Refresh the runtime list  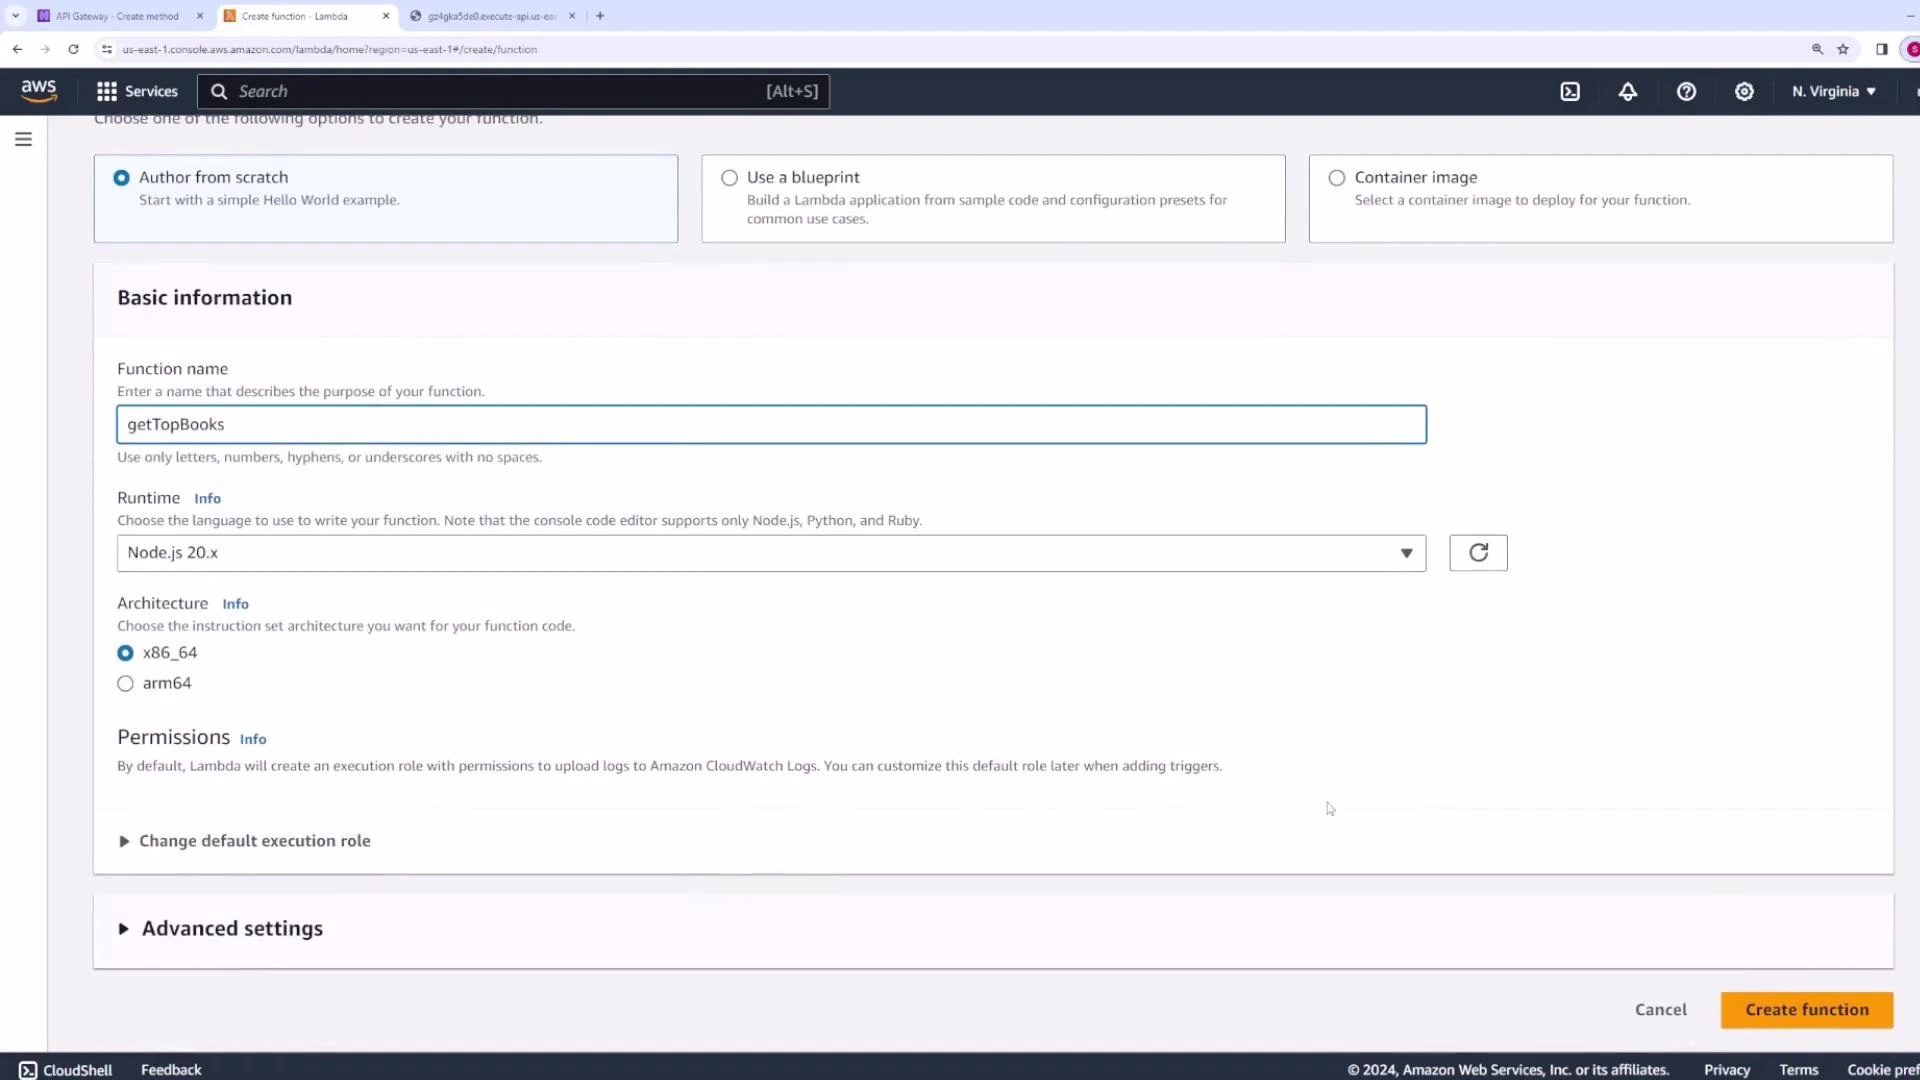(x=1478, y=552)
